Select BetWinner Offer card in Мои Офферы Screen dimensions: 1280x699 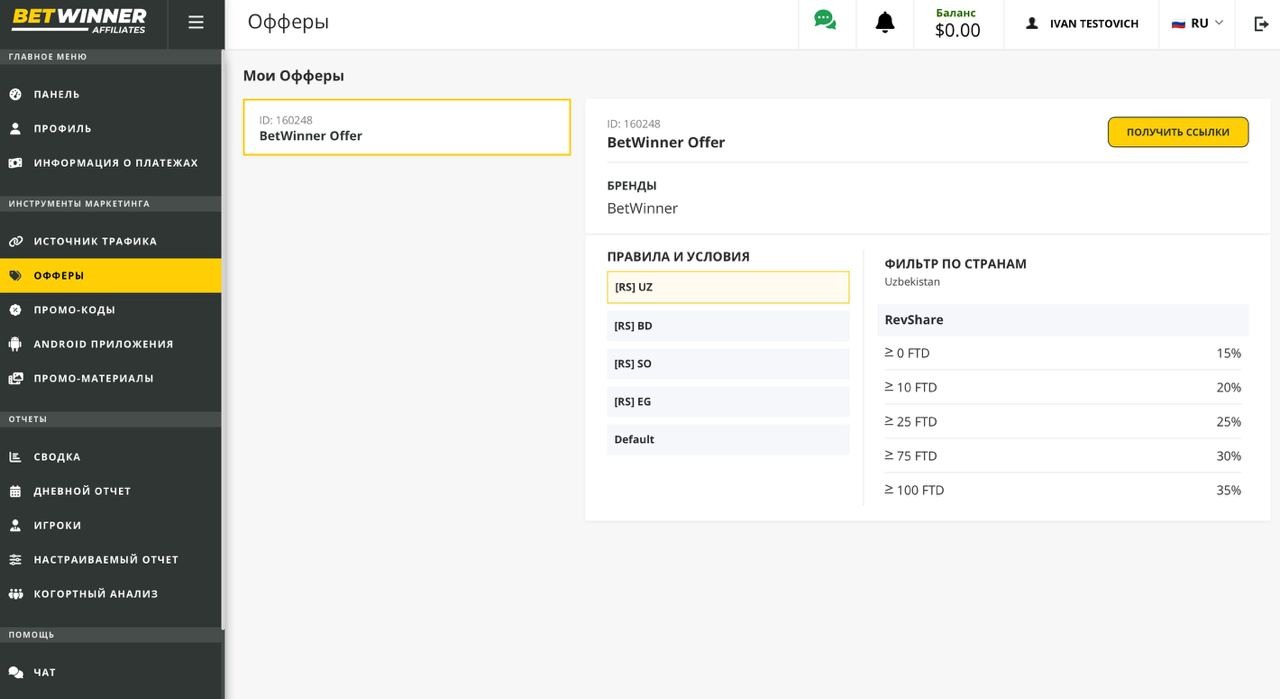click(x=406, y=127)
